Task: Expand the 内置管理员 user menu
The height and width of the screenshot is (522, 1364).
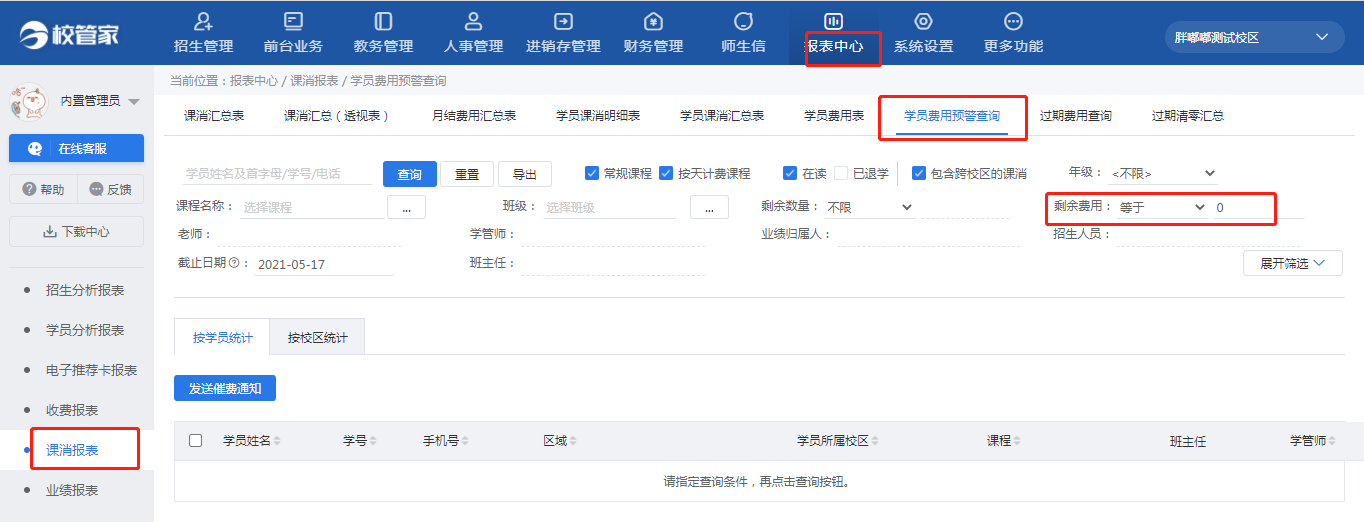Action: click(134, 101)
